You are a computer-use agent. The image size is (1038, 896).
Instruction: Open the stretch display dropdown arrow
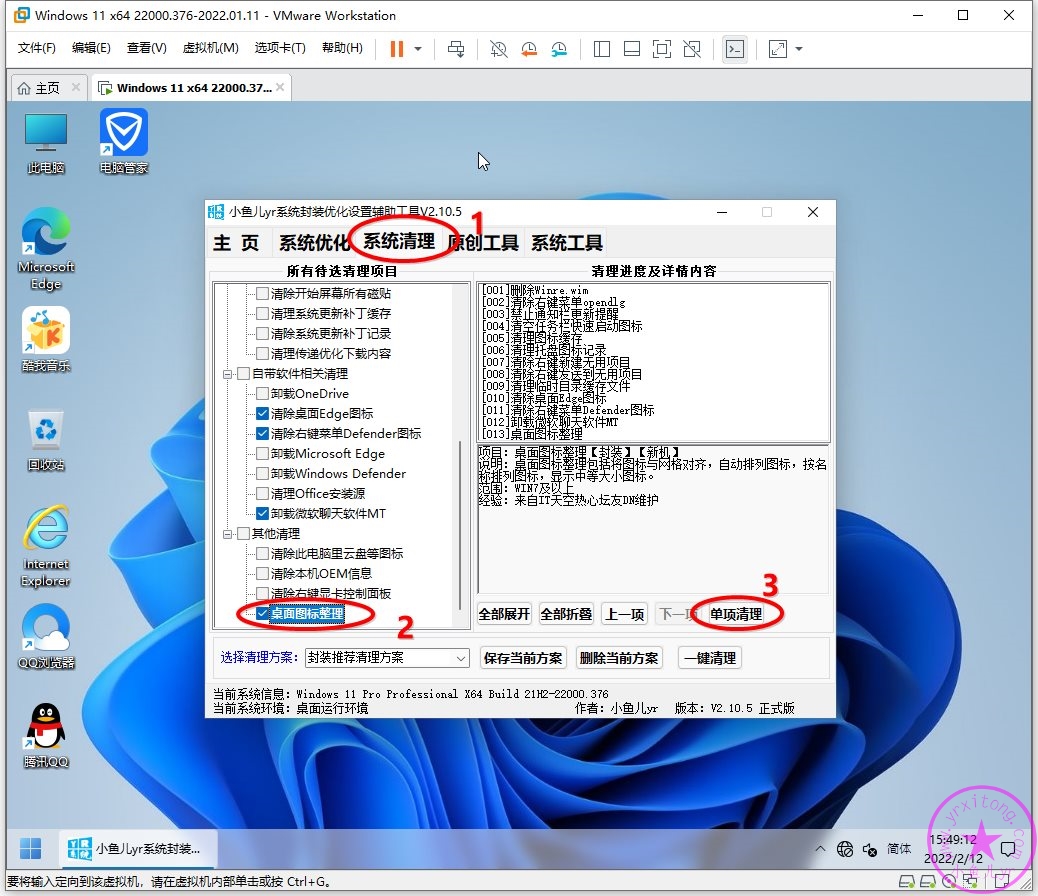pos(799,49)
